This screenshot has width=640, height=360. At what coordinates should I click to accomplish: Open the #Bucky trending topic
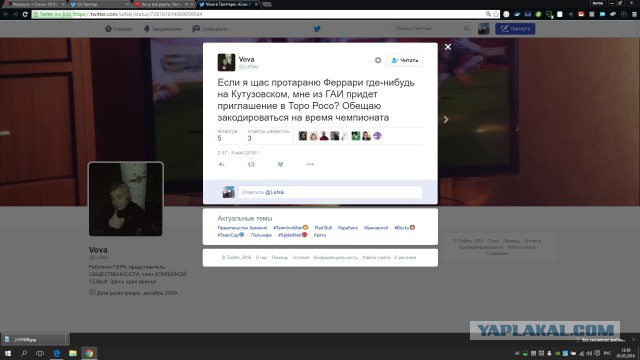point(404,228)
